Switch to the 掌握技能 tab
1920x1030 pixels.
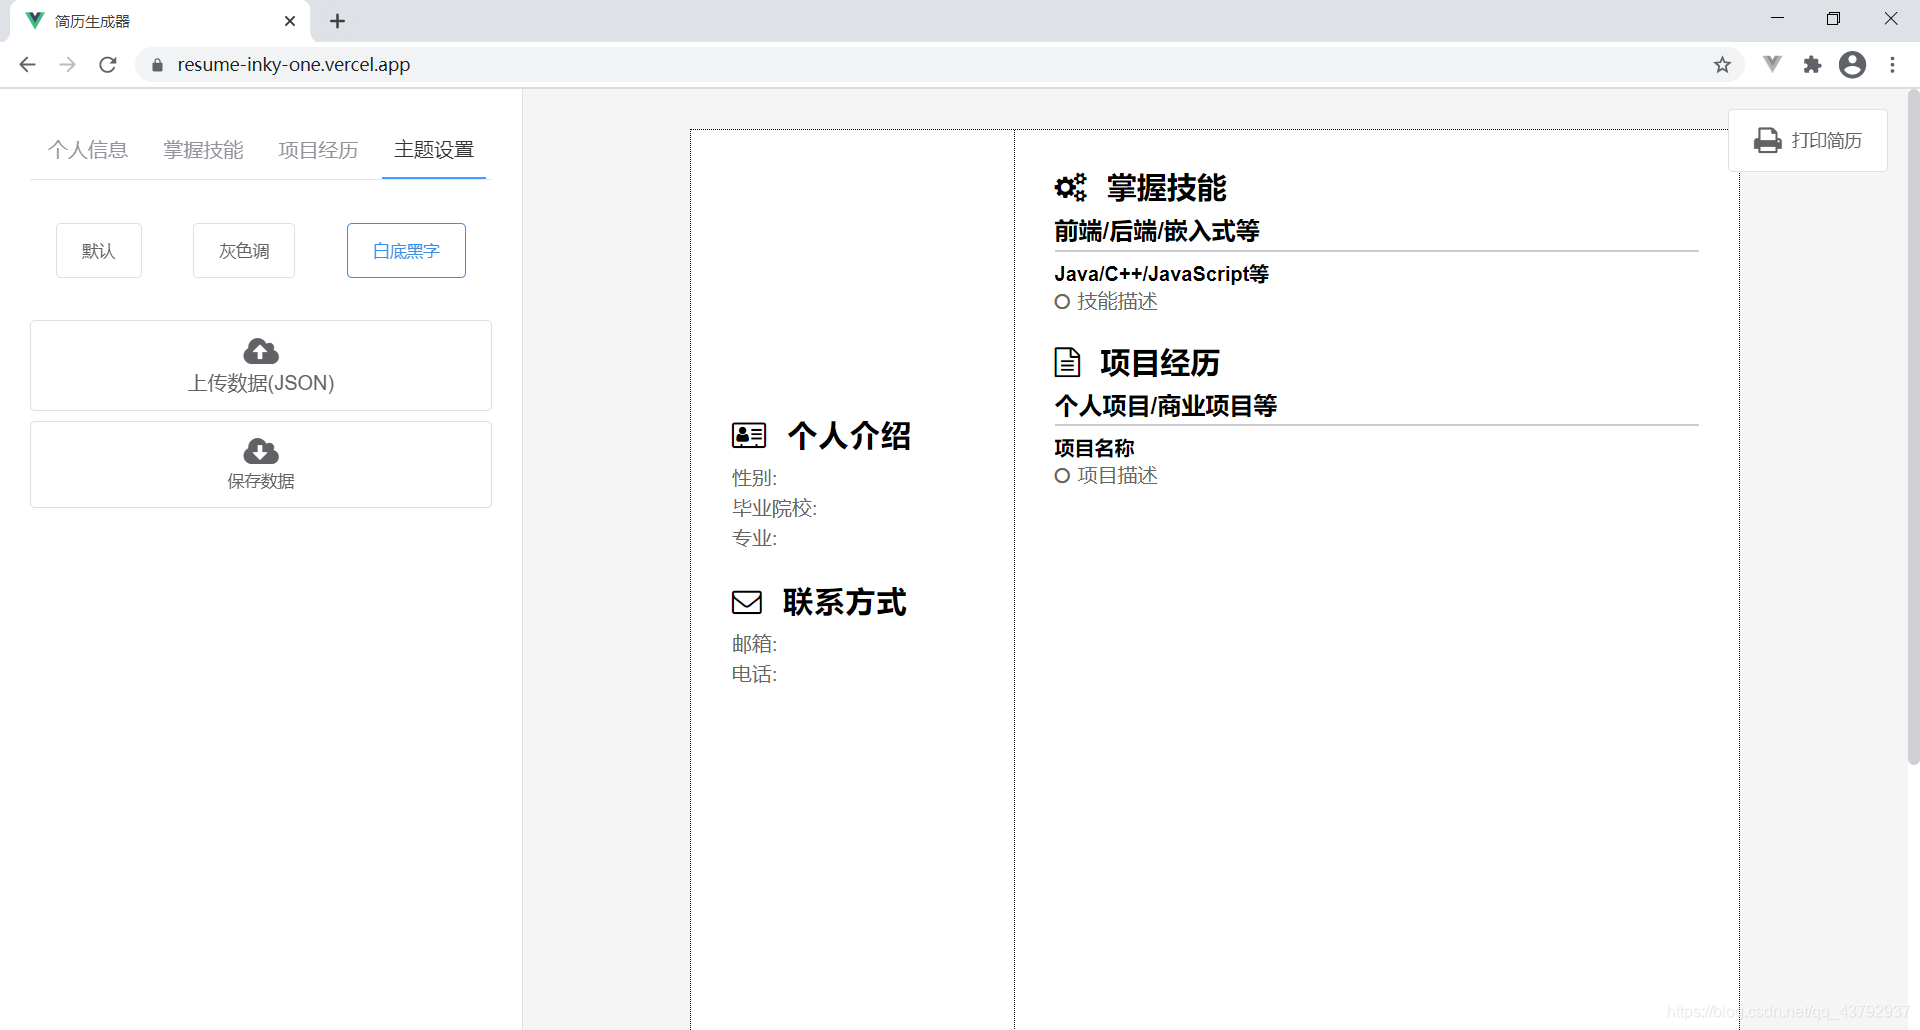coord(203,150)
